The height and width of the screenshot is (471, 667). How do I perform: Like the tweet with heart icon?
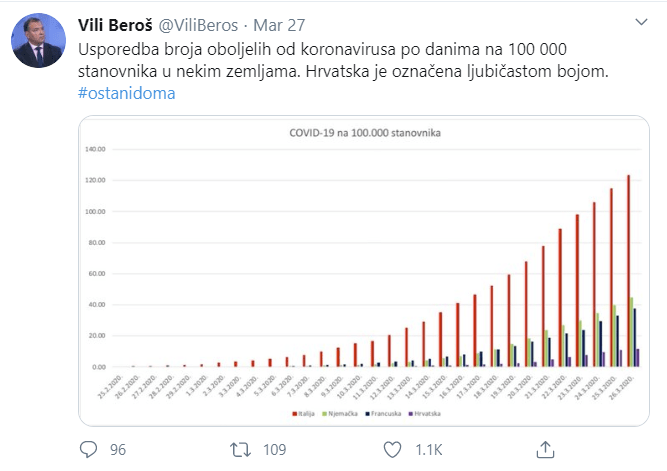[392, 450]
